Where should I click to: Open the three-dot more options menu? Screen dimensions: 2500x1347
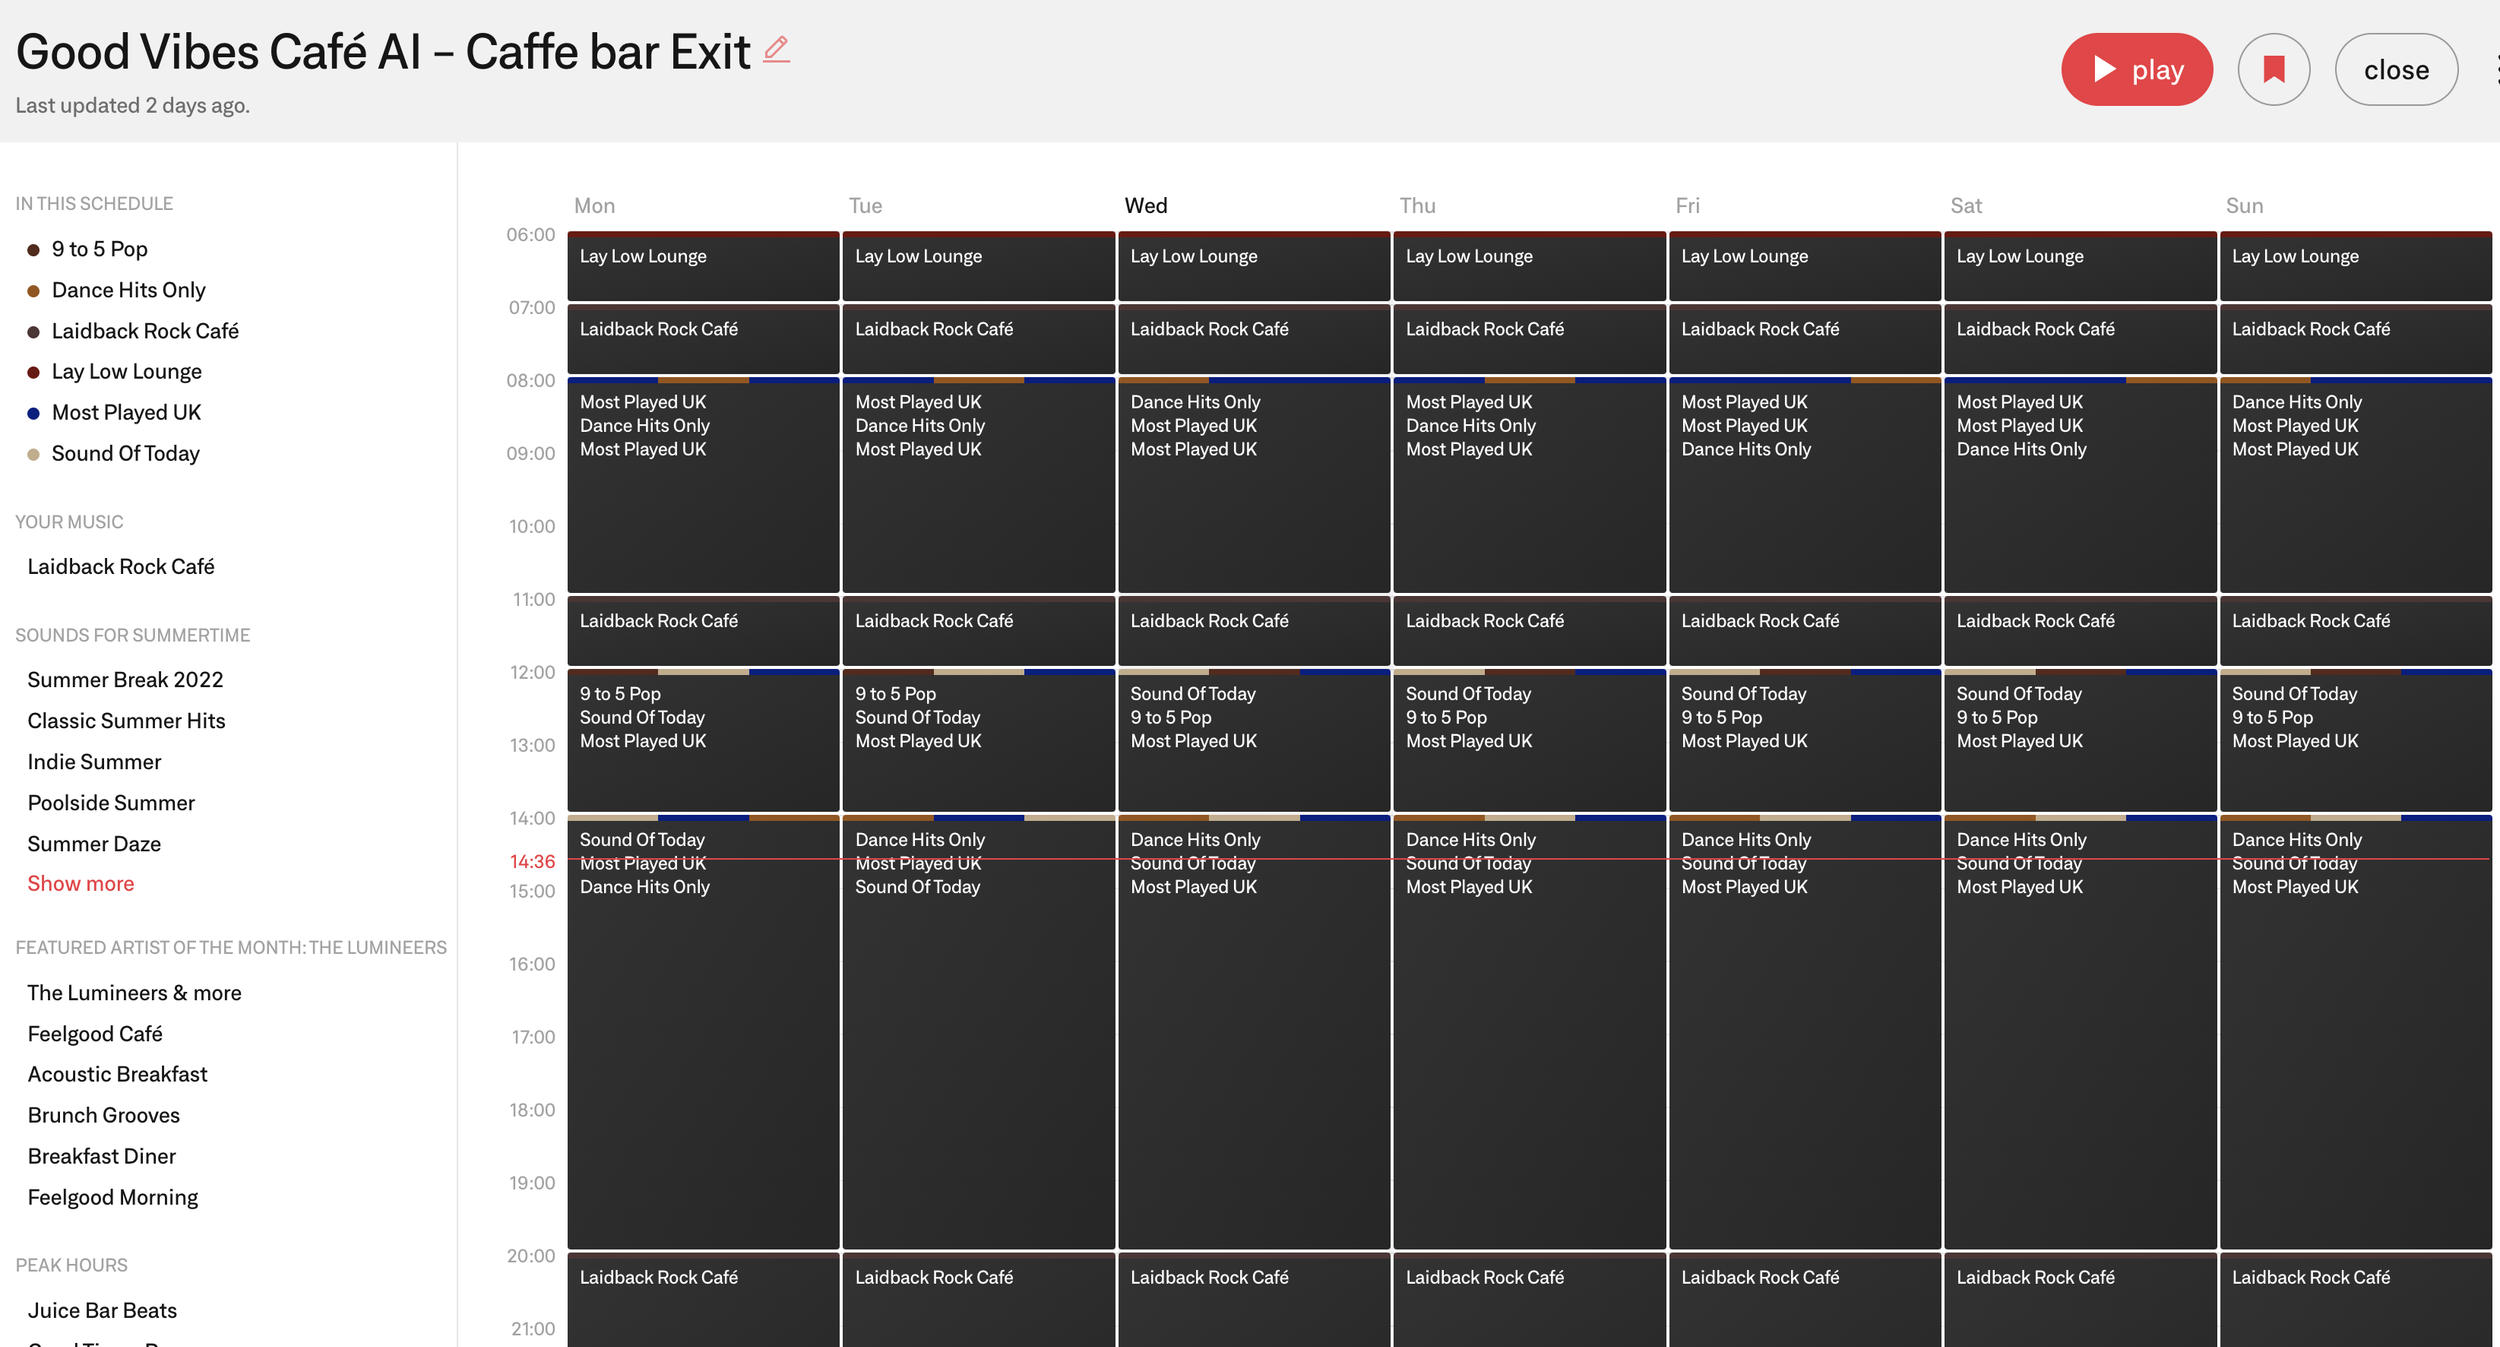click(2494, 69)
